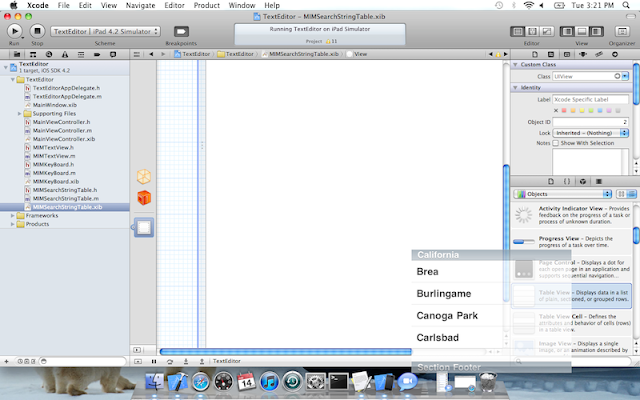The image size is (640, 400).
Task: Select MainViewController.xib file
Action: click(x=64, y=139)
